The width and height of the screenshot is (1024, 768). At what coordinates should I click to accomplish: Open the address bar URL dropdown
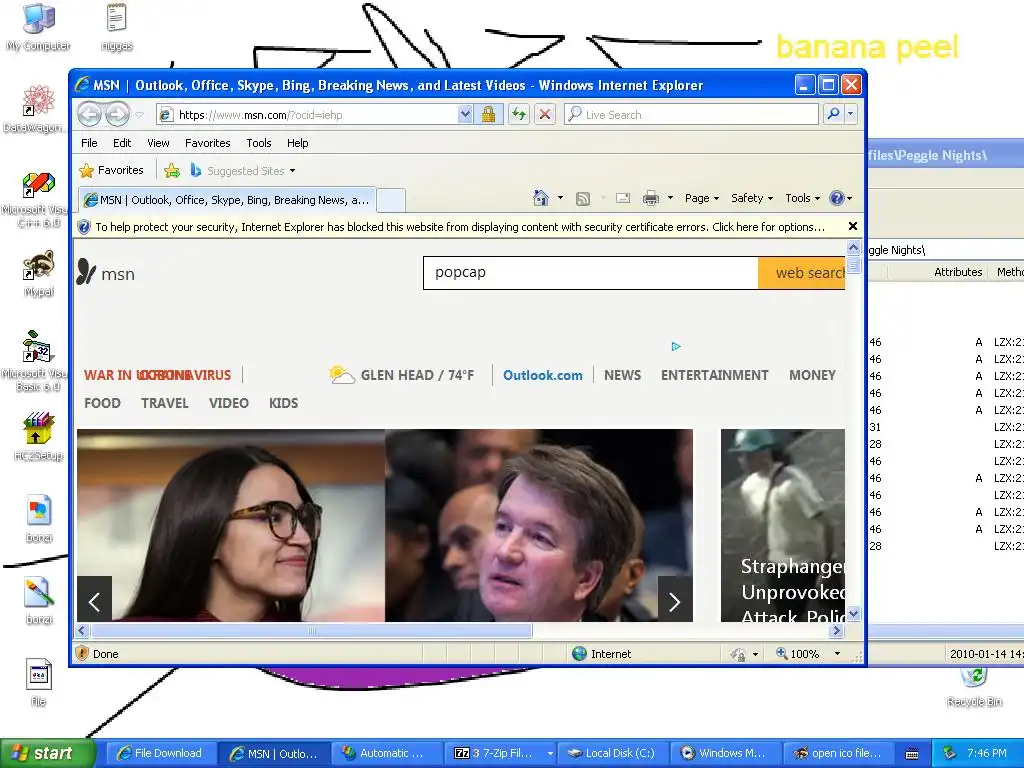pyautogui.click(x=464, y=115)
